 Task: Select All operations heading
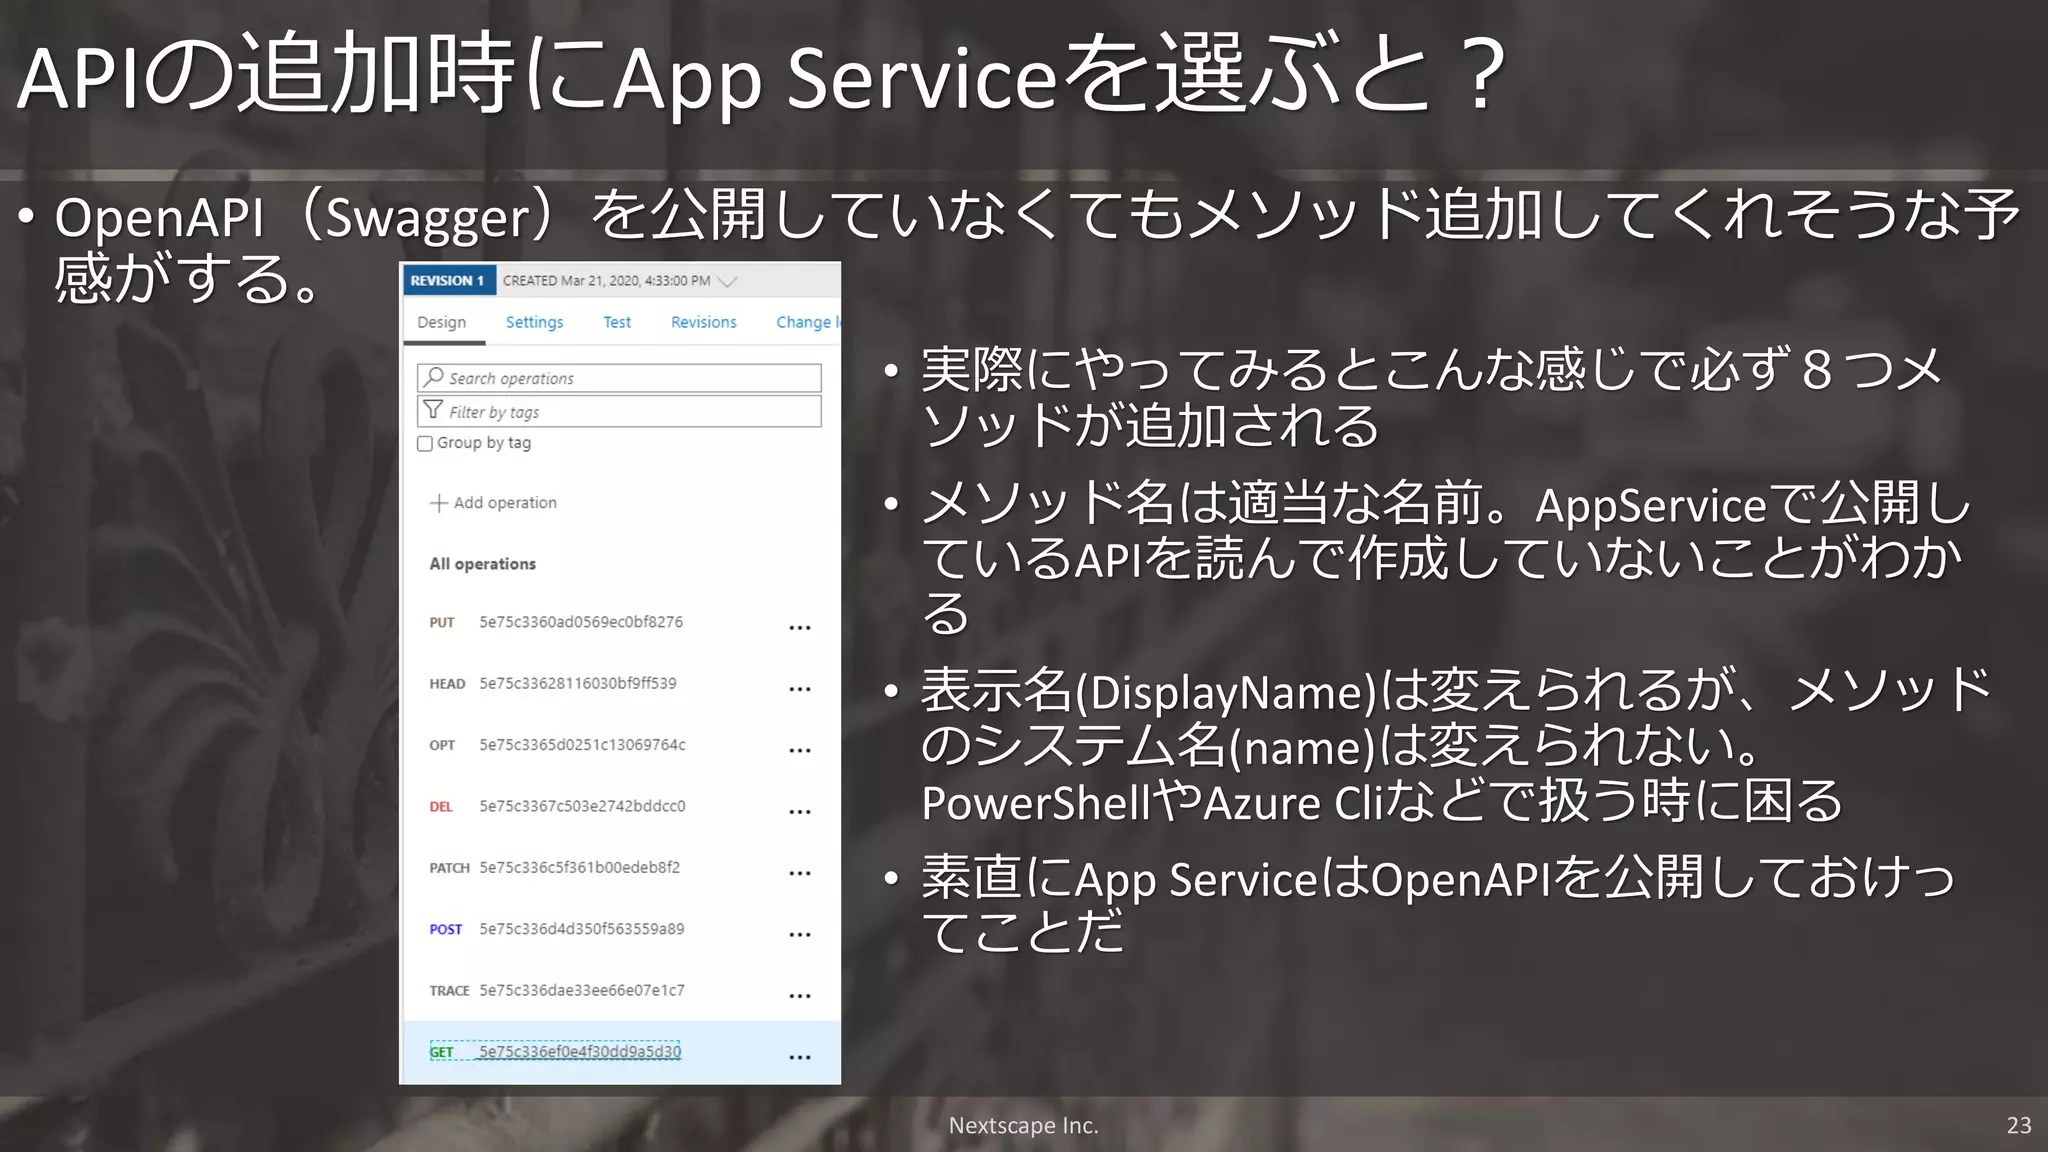click(x=482, y=564)
